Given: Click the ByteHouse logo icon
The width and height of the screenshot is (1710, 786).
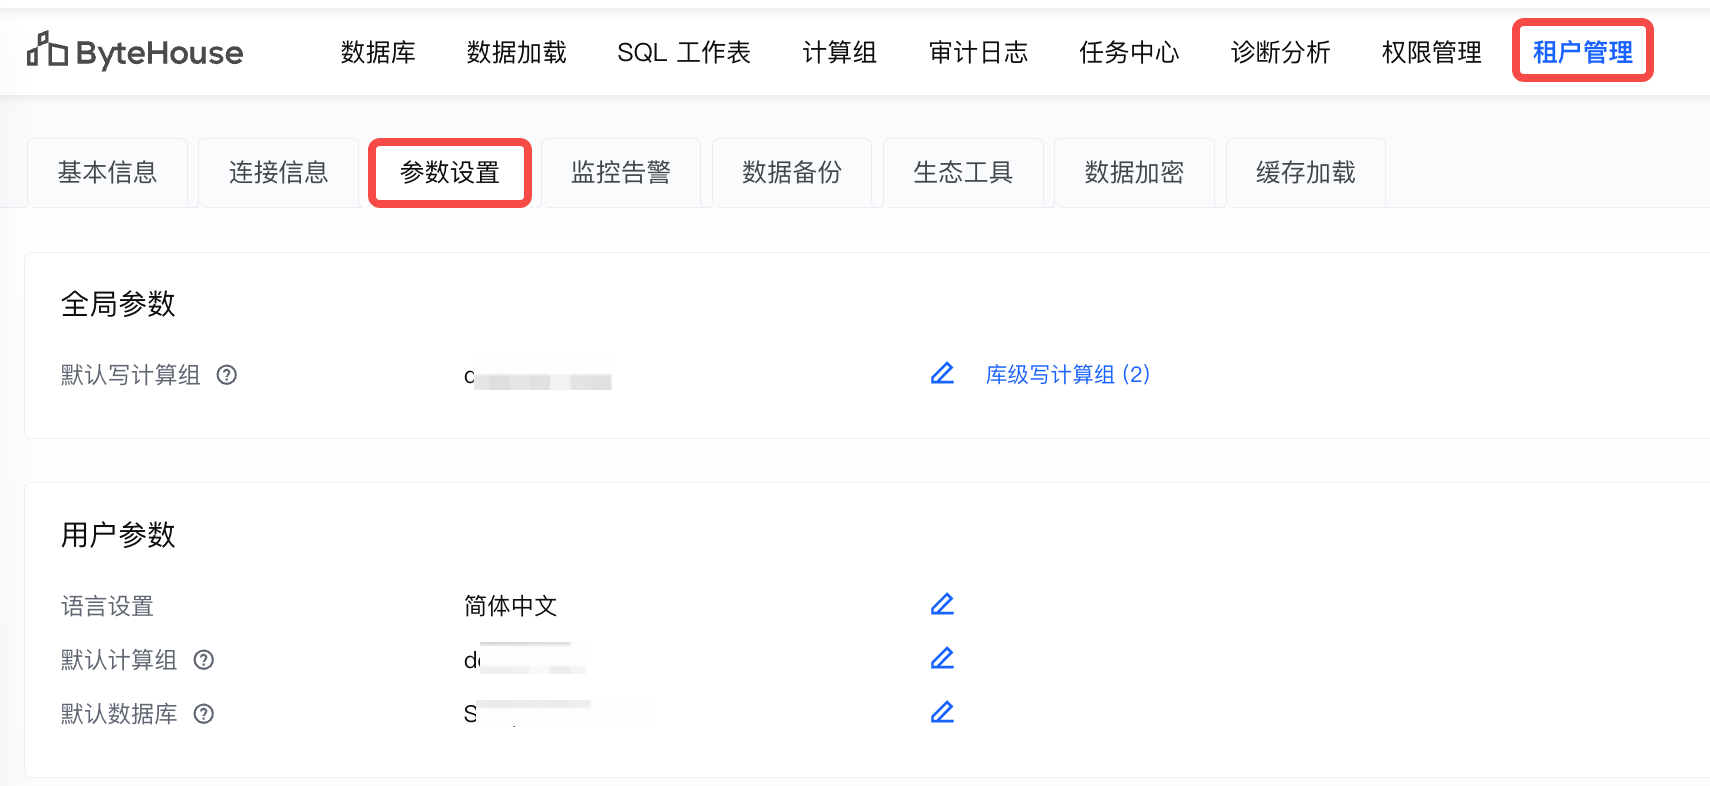Looking at the screenshot, I should tap(47, 50).
